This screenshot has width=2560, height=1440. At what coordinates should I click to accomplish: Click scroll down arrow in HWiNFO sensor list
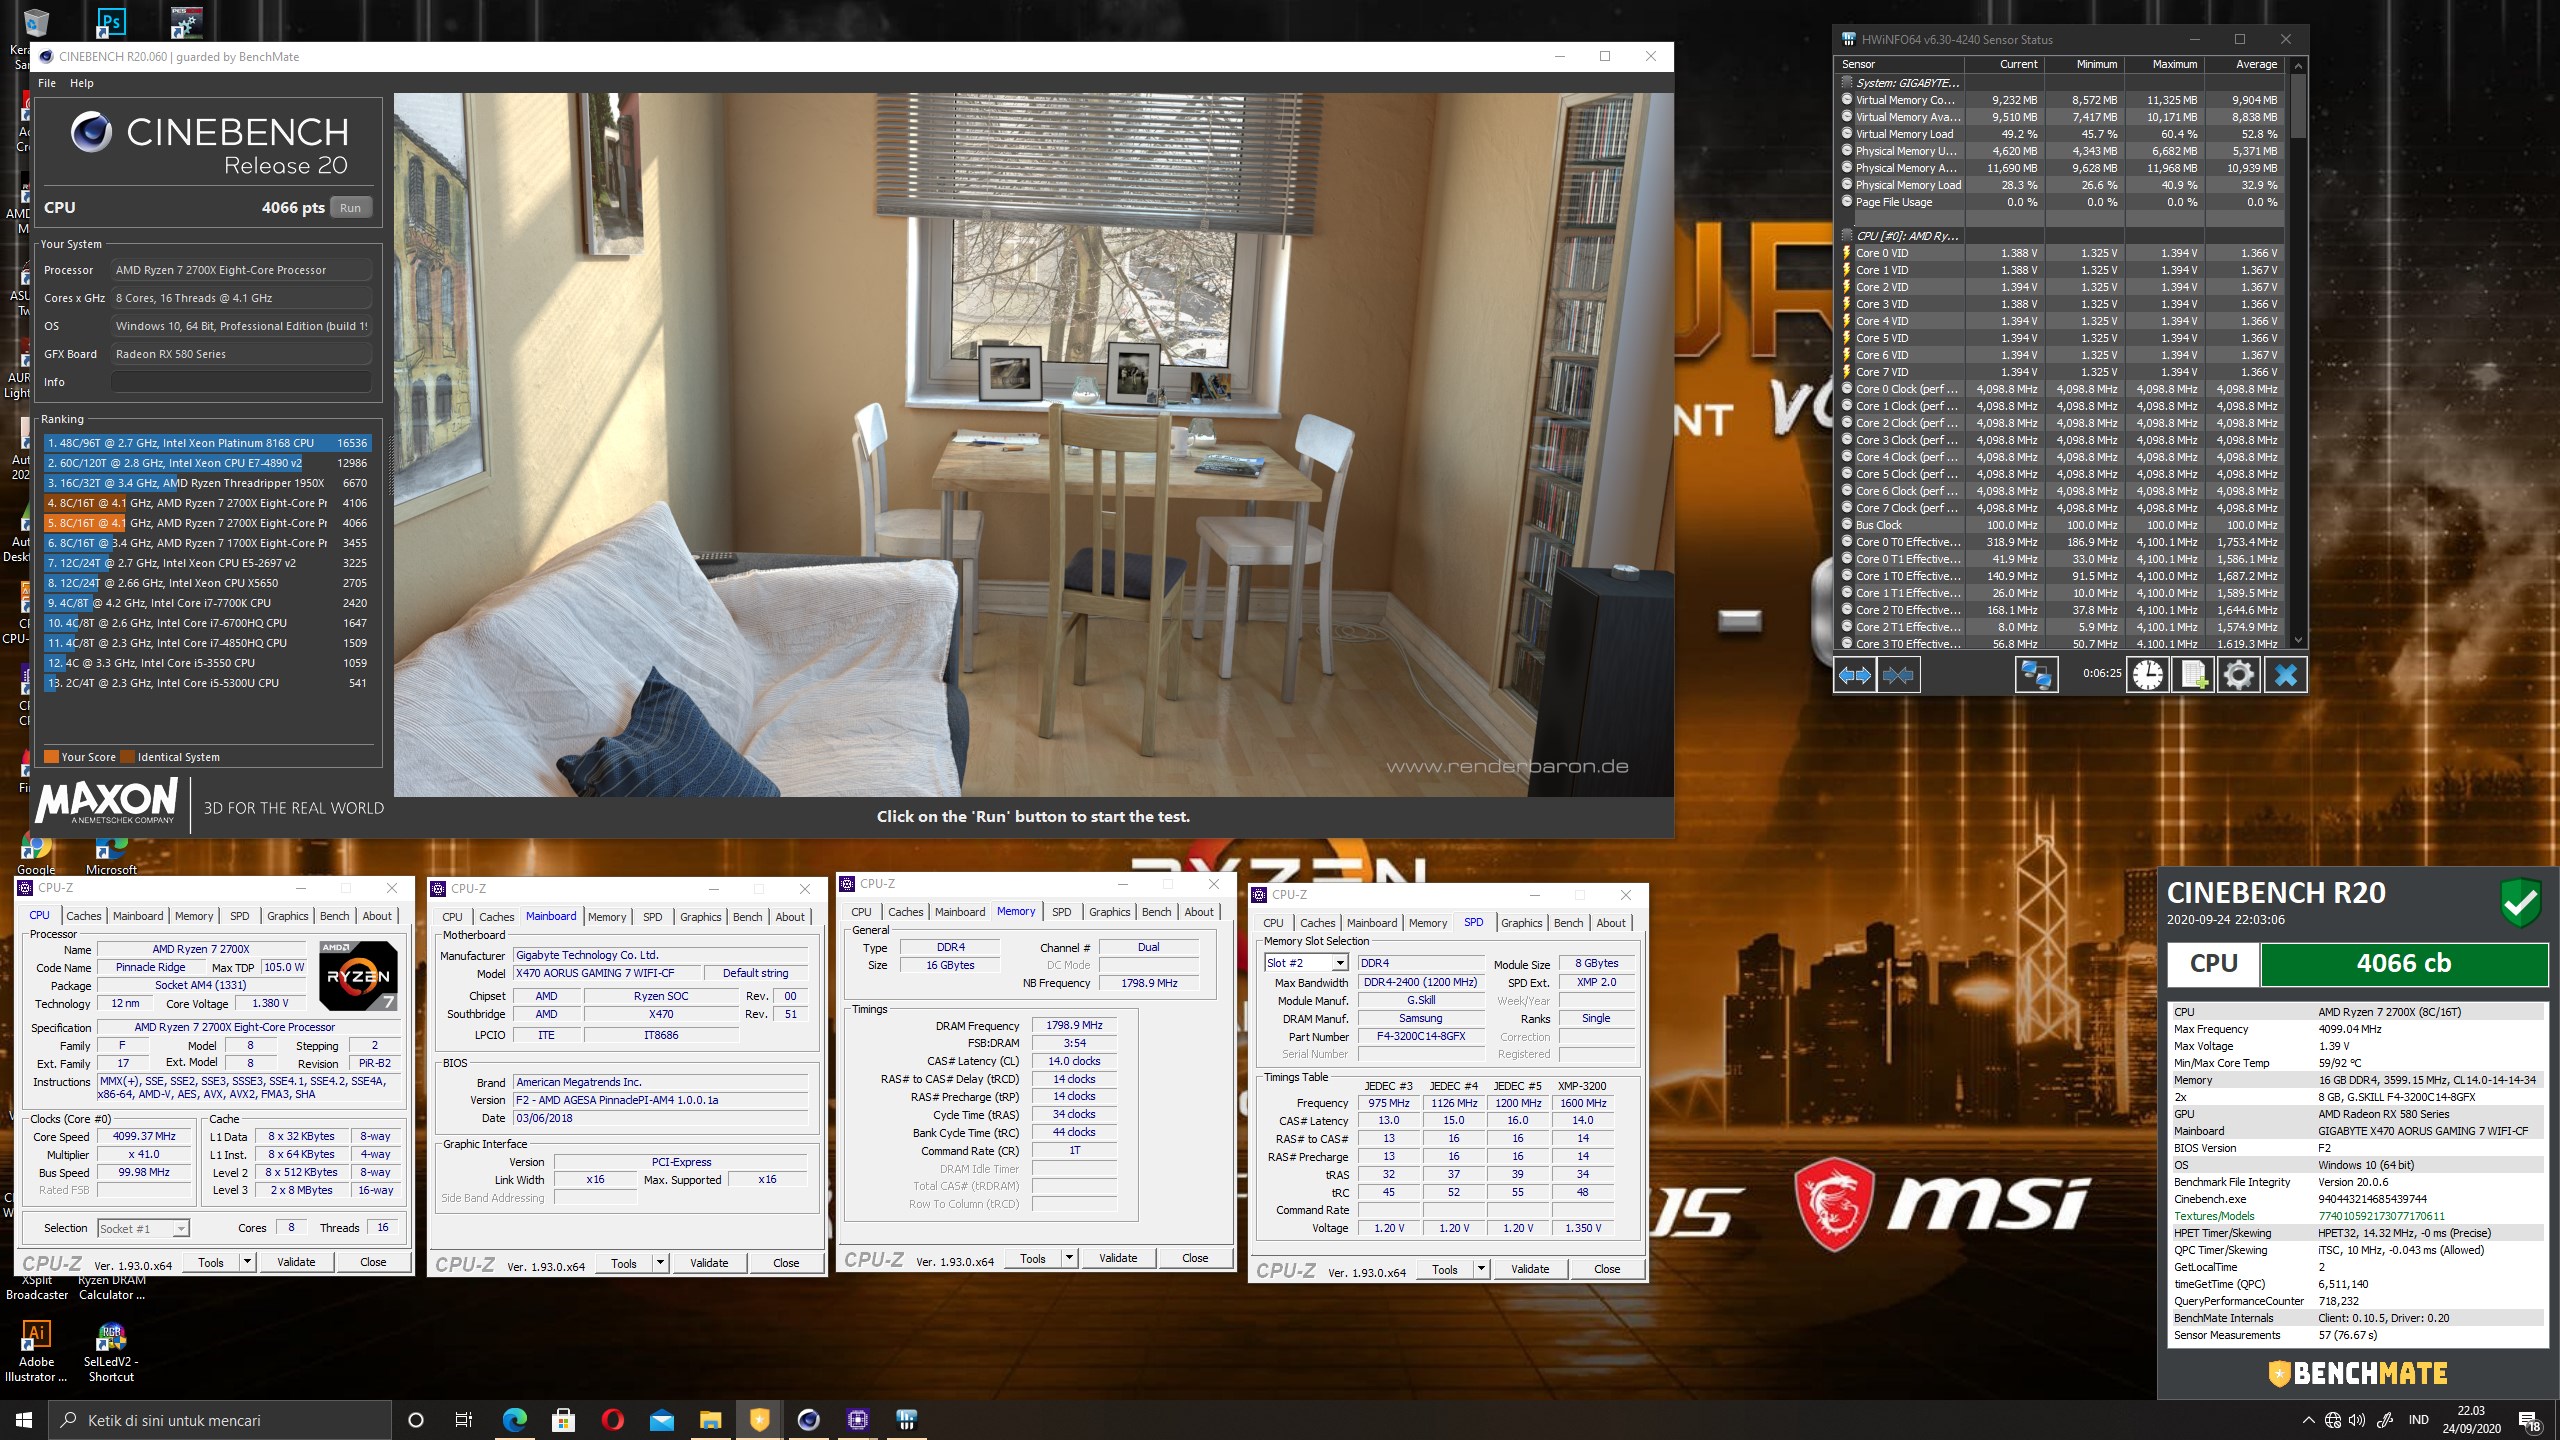[x=2297, y=640]
